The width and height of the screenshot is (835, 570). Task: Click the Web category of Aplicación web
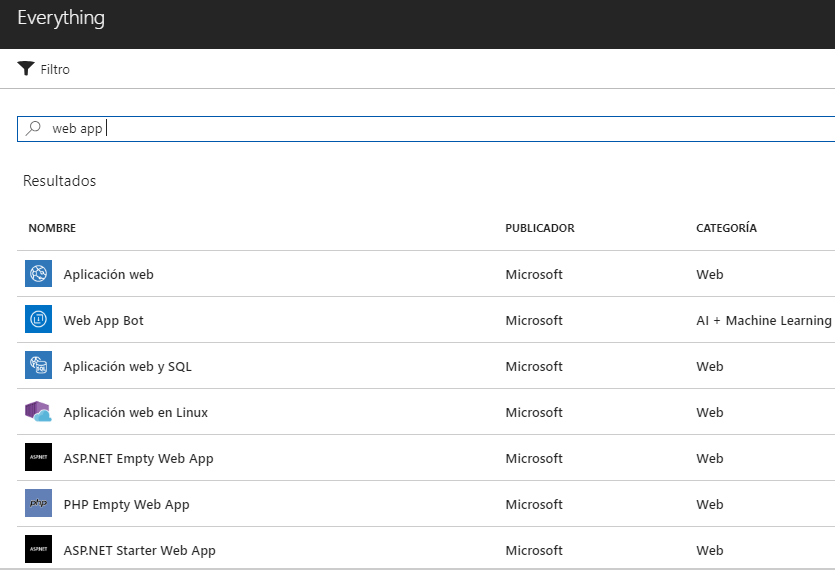(709, 274)
